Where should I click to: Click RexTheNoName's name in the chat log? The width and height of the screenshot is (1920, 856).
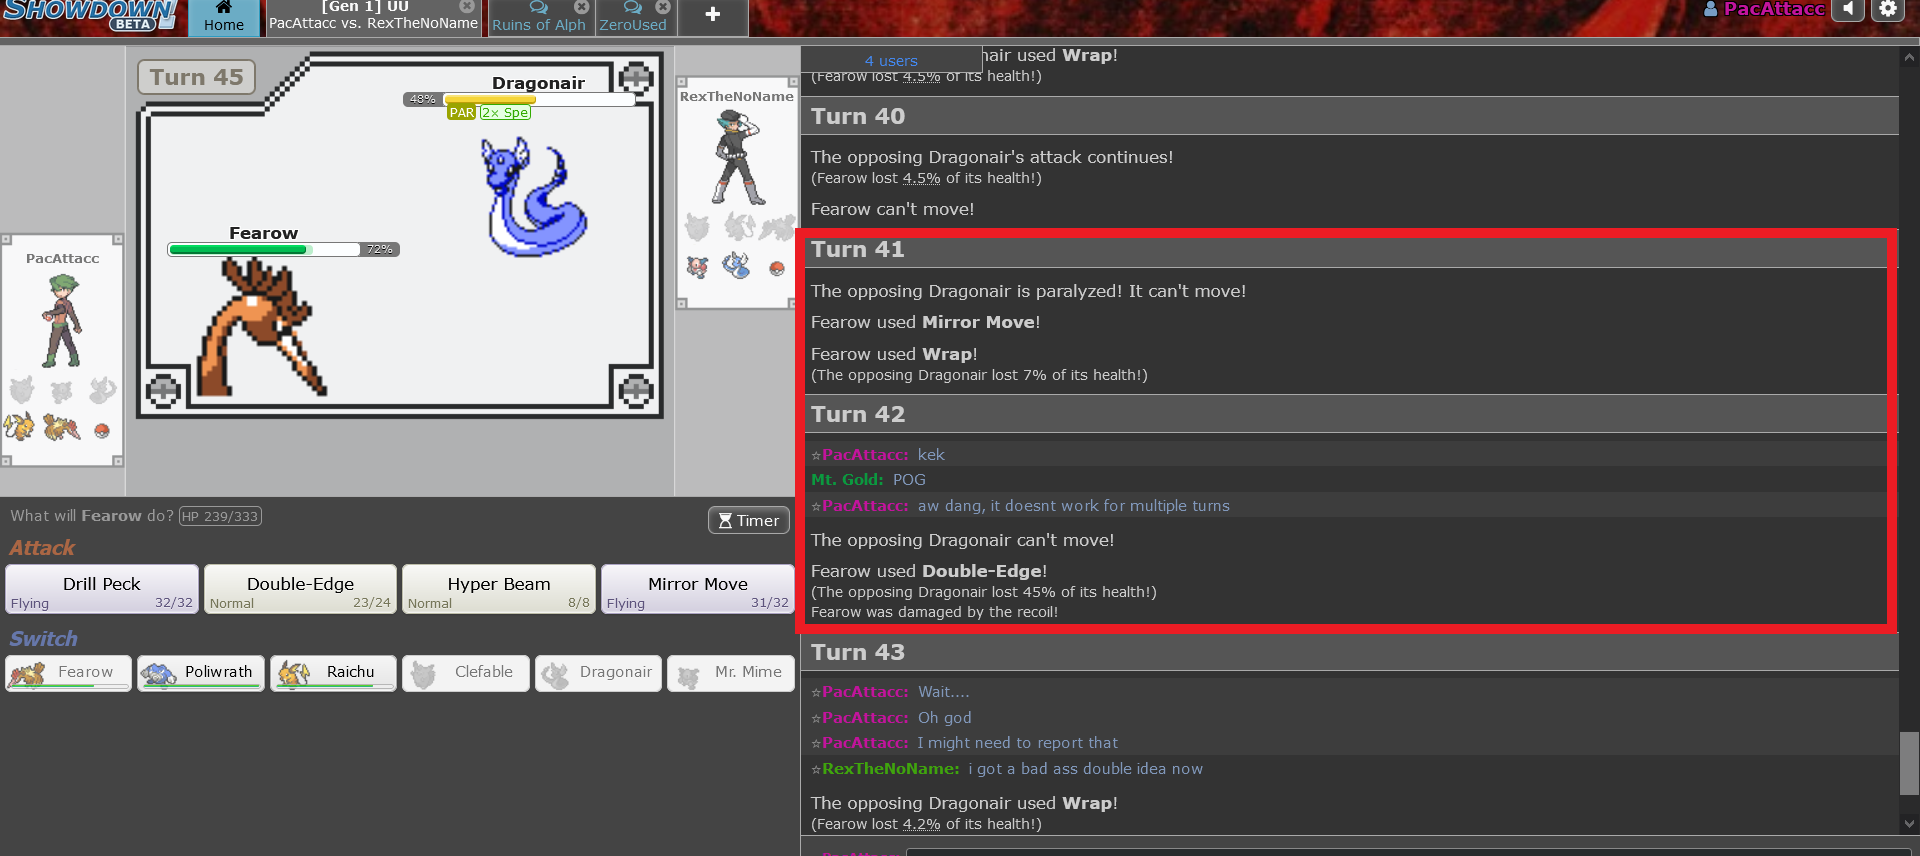(889, 769)
